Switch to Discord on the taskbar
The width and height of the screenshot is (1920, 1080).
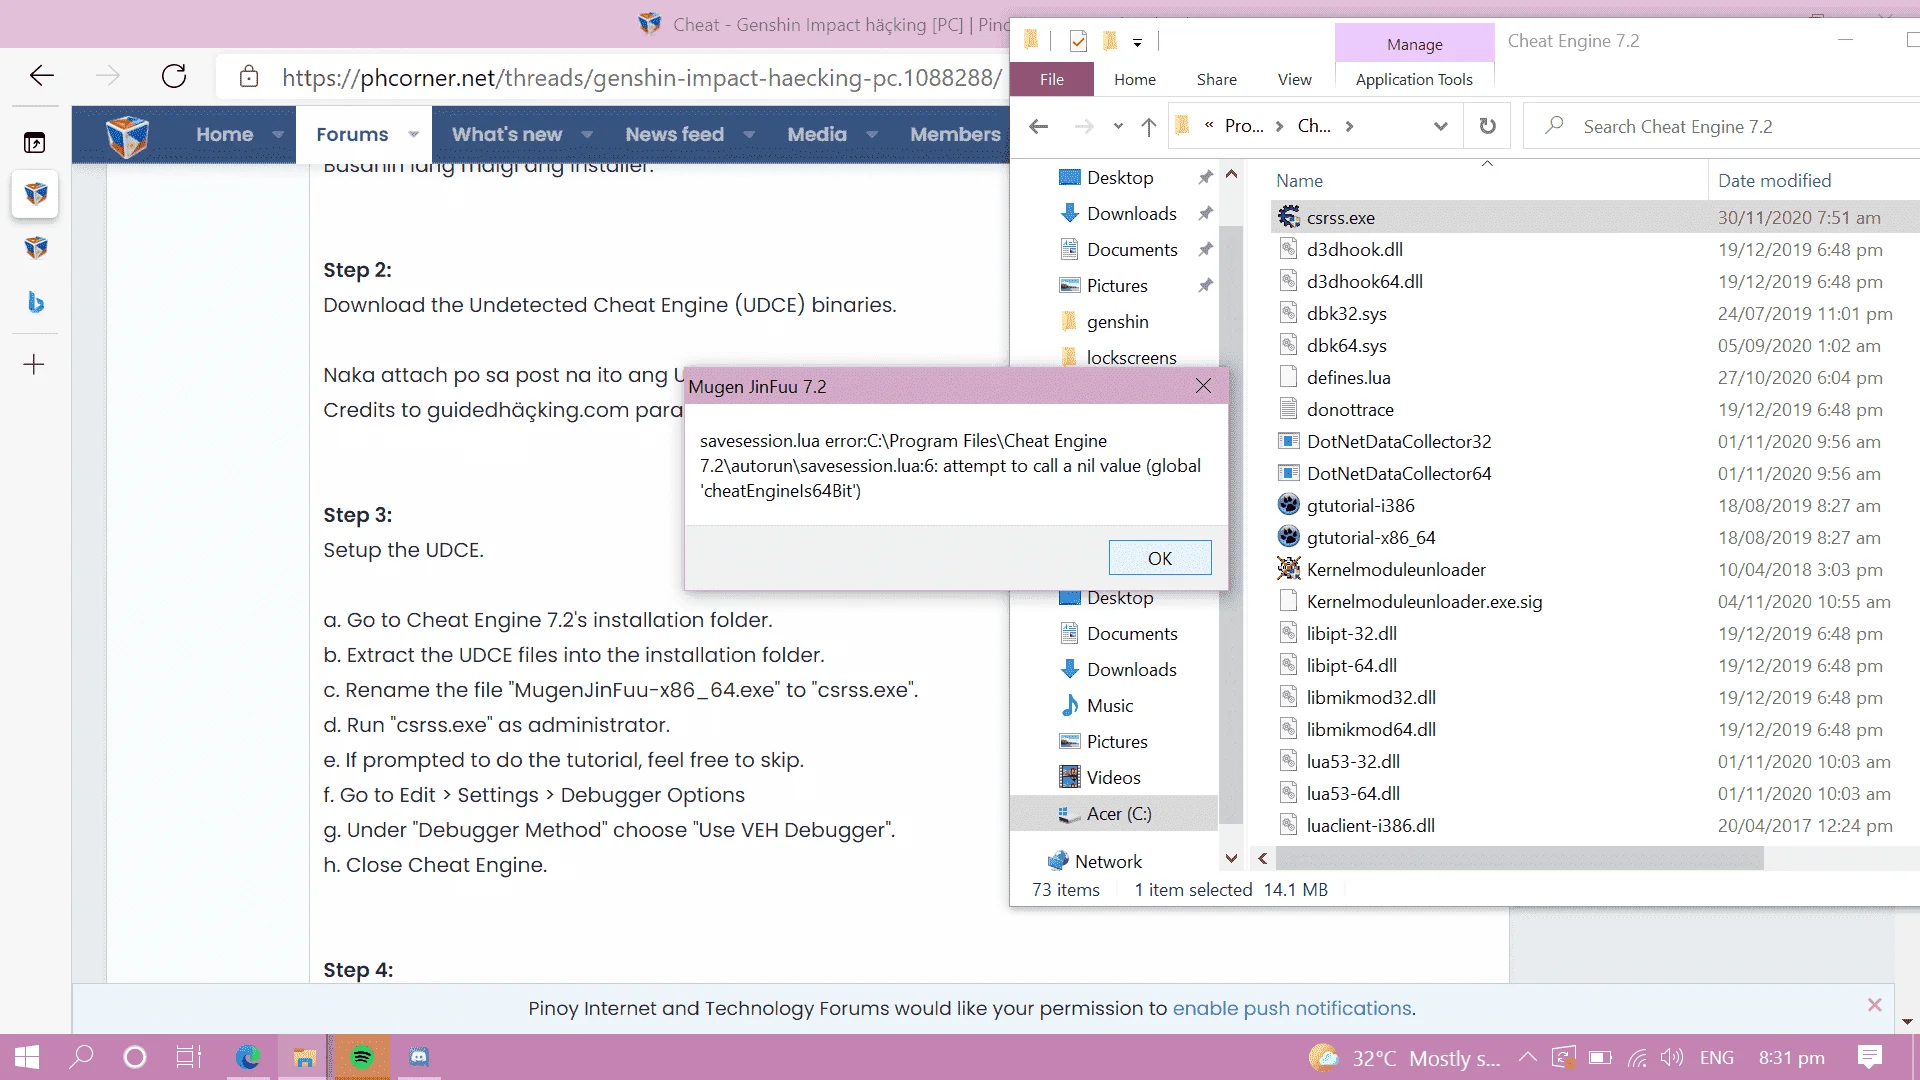point(419,1057)
